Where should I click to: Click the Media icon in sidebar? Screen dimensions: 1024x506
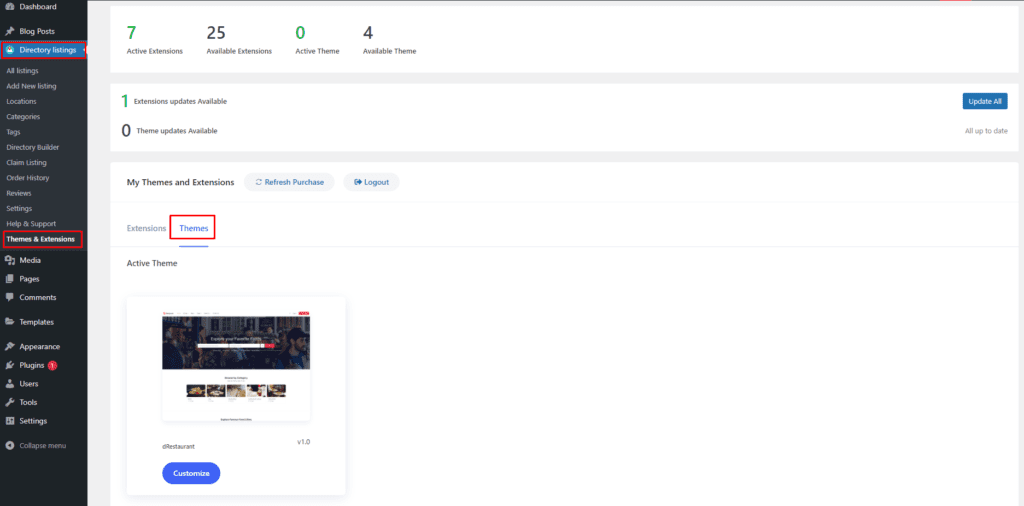click(x=10, y=260)
